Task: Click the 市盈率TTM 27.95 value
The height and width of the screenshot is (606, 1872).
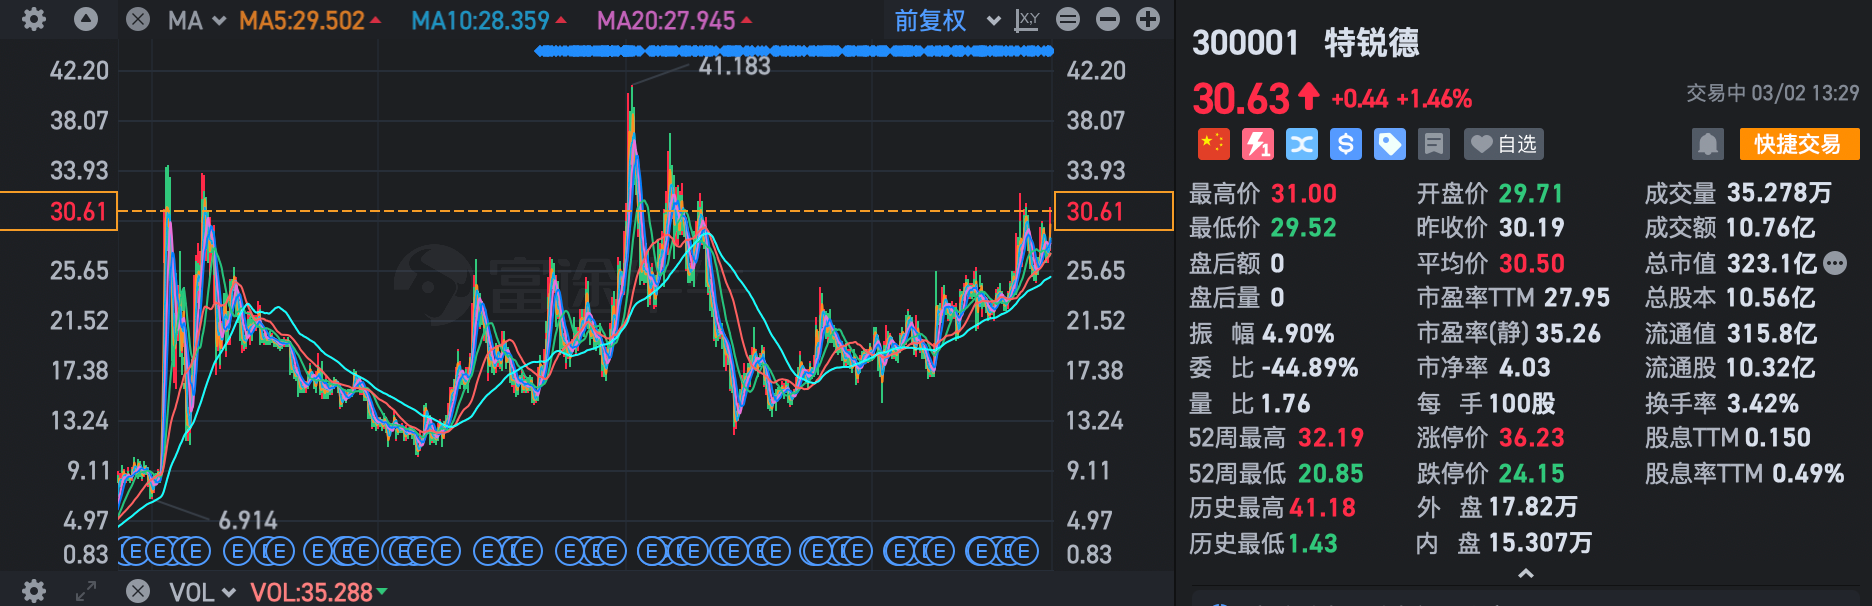Action: 1577,298
